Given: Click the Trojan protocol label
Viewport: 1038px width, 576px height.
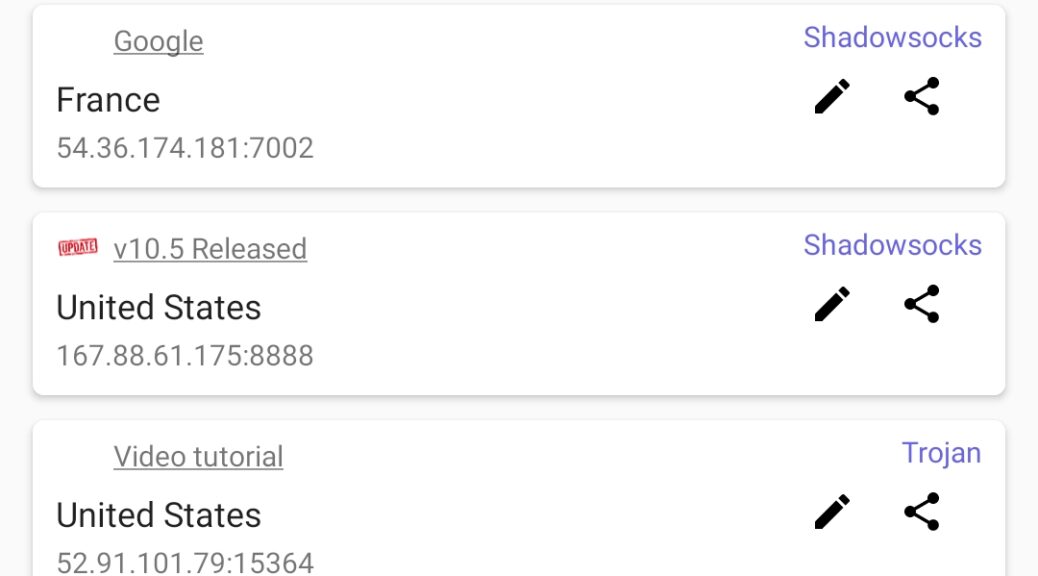Looking at the screenshot, I should pos(941,454).
